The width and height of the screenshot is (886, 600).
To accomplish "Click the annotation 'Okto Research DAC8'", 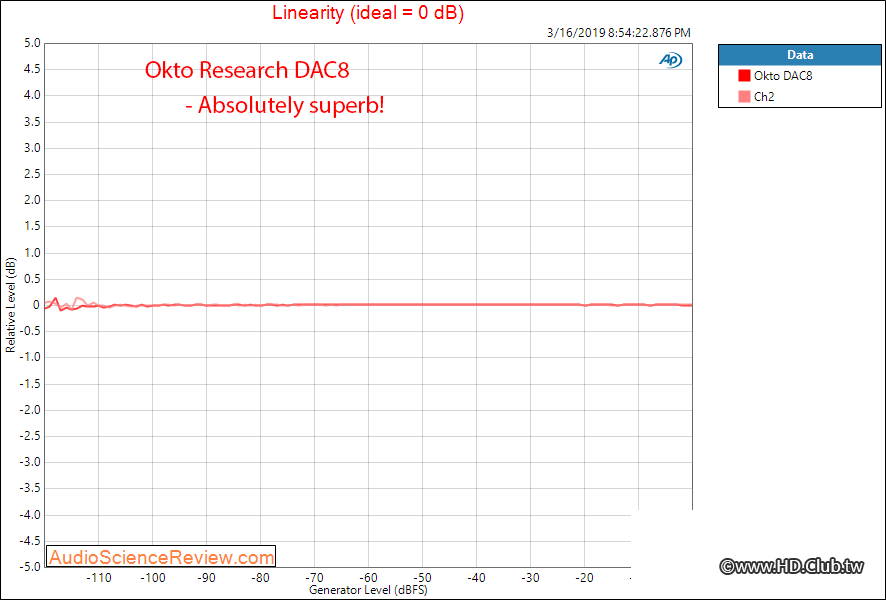I will (x=247, y=70).
